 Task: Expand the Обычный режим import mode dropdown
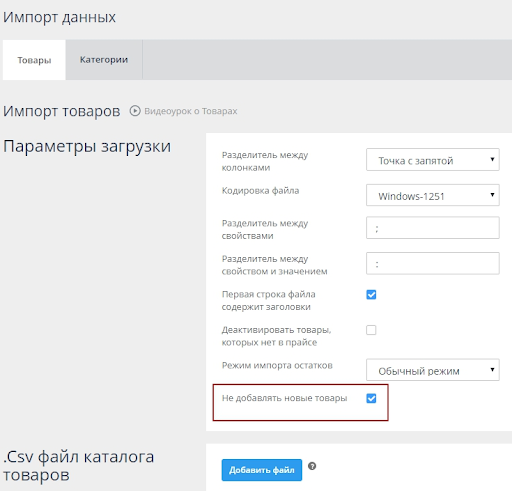click(433, 370)
